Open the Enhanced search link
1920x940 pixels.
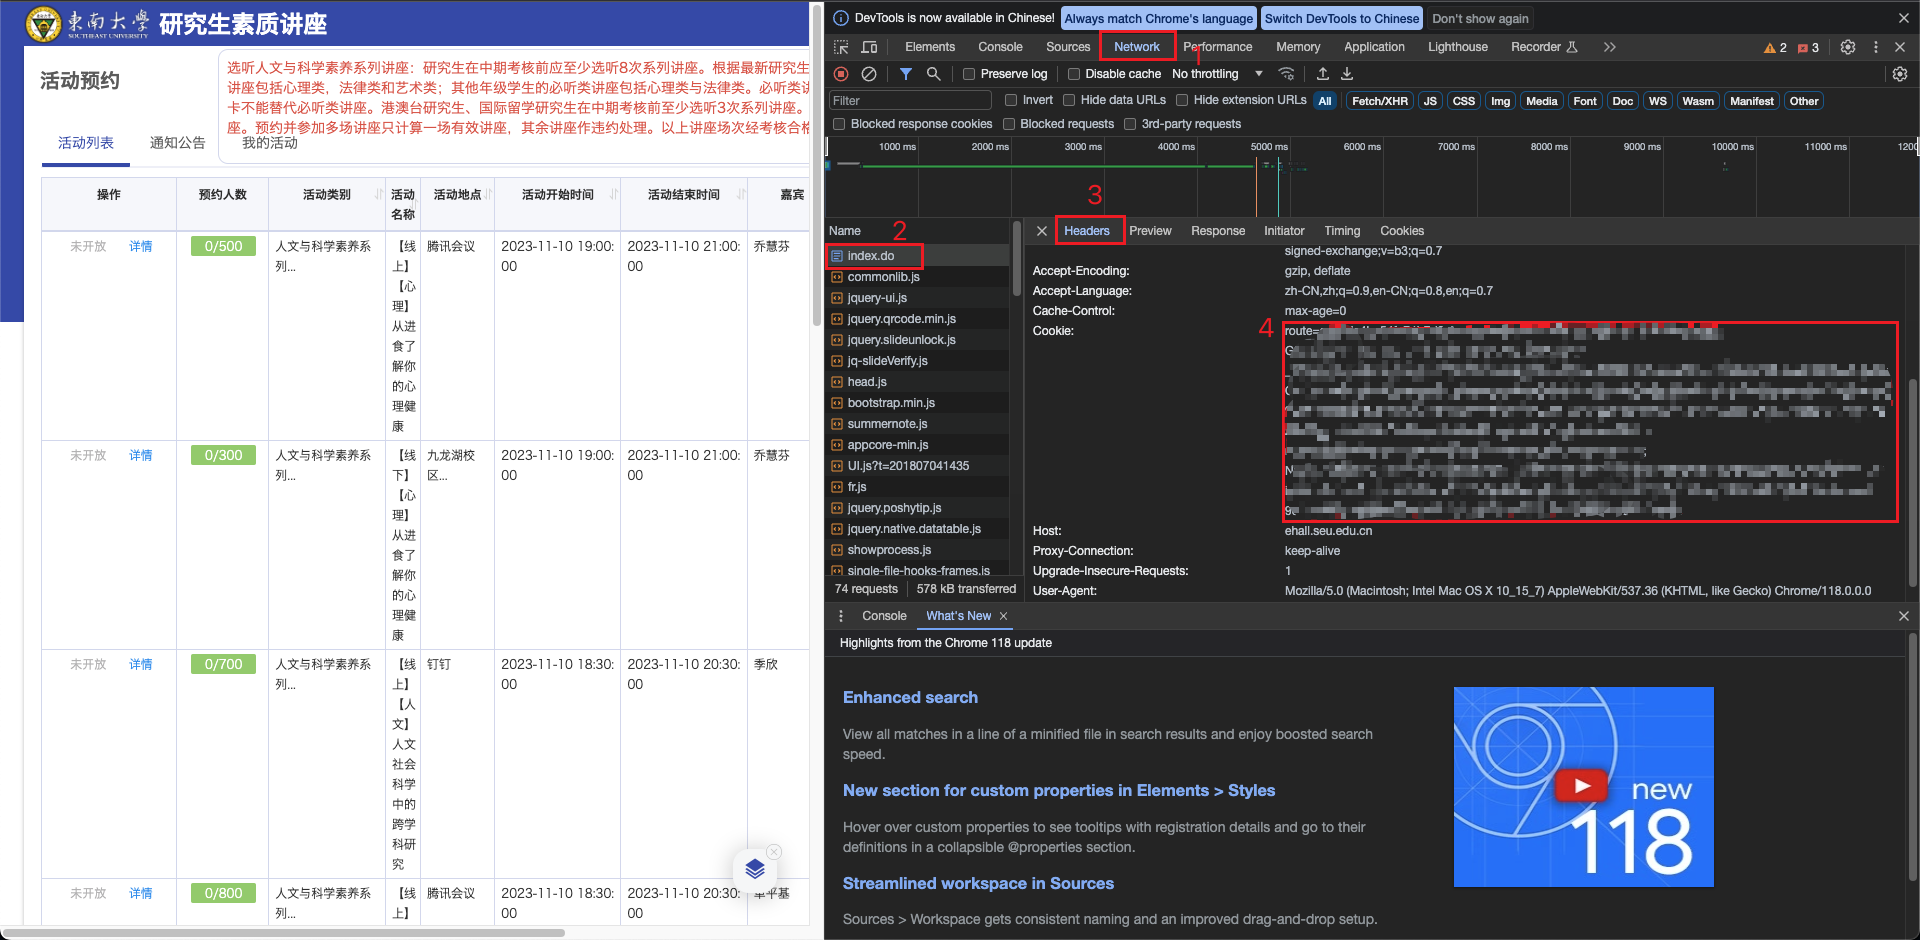[910, 697]
